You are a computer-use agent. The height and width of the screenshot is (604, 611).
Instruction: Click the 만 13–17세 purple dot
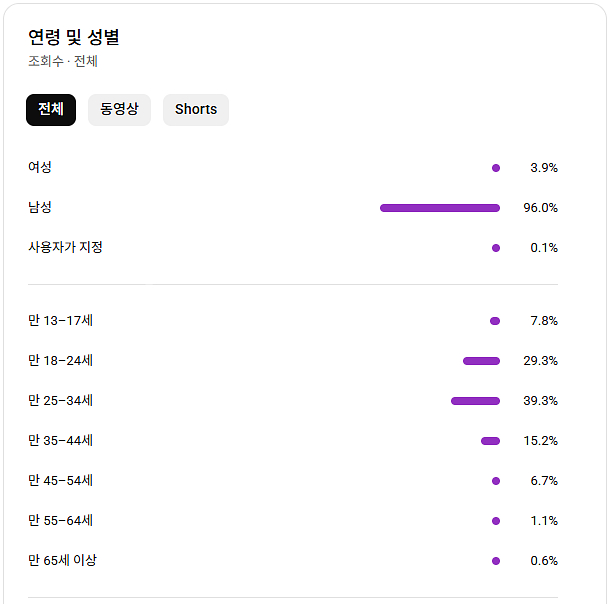(x=495, y=321)
